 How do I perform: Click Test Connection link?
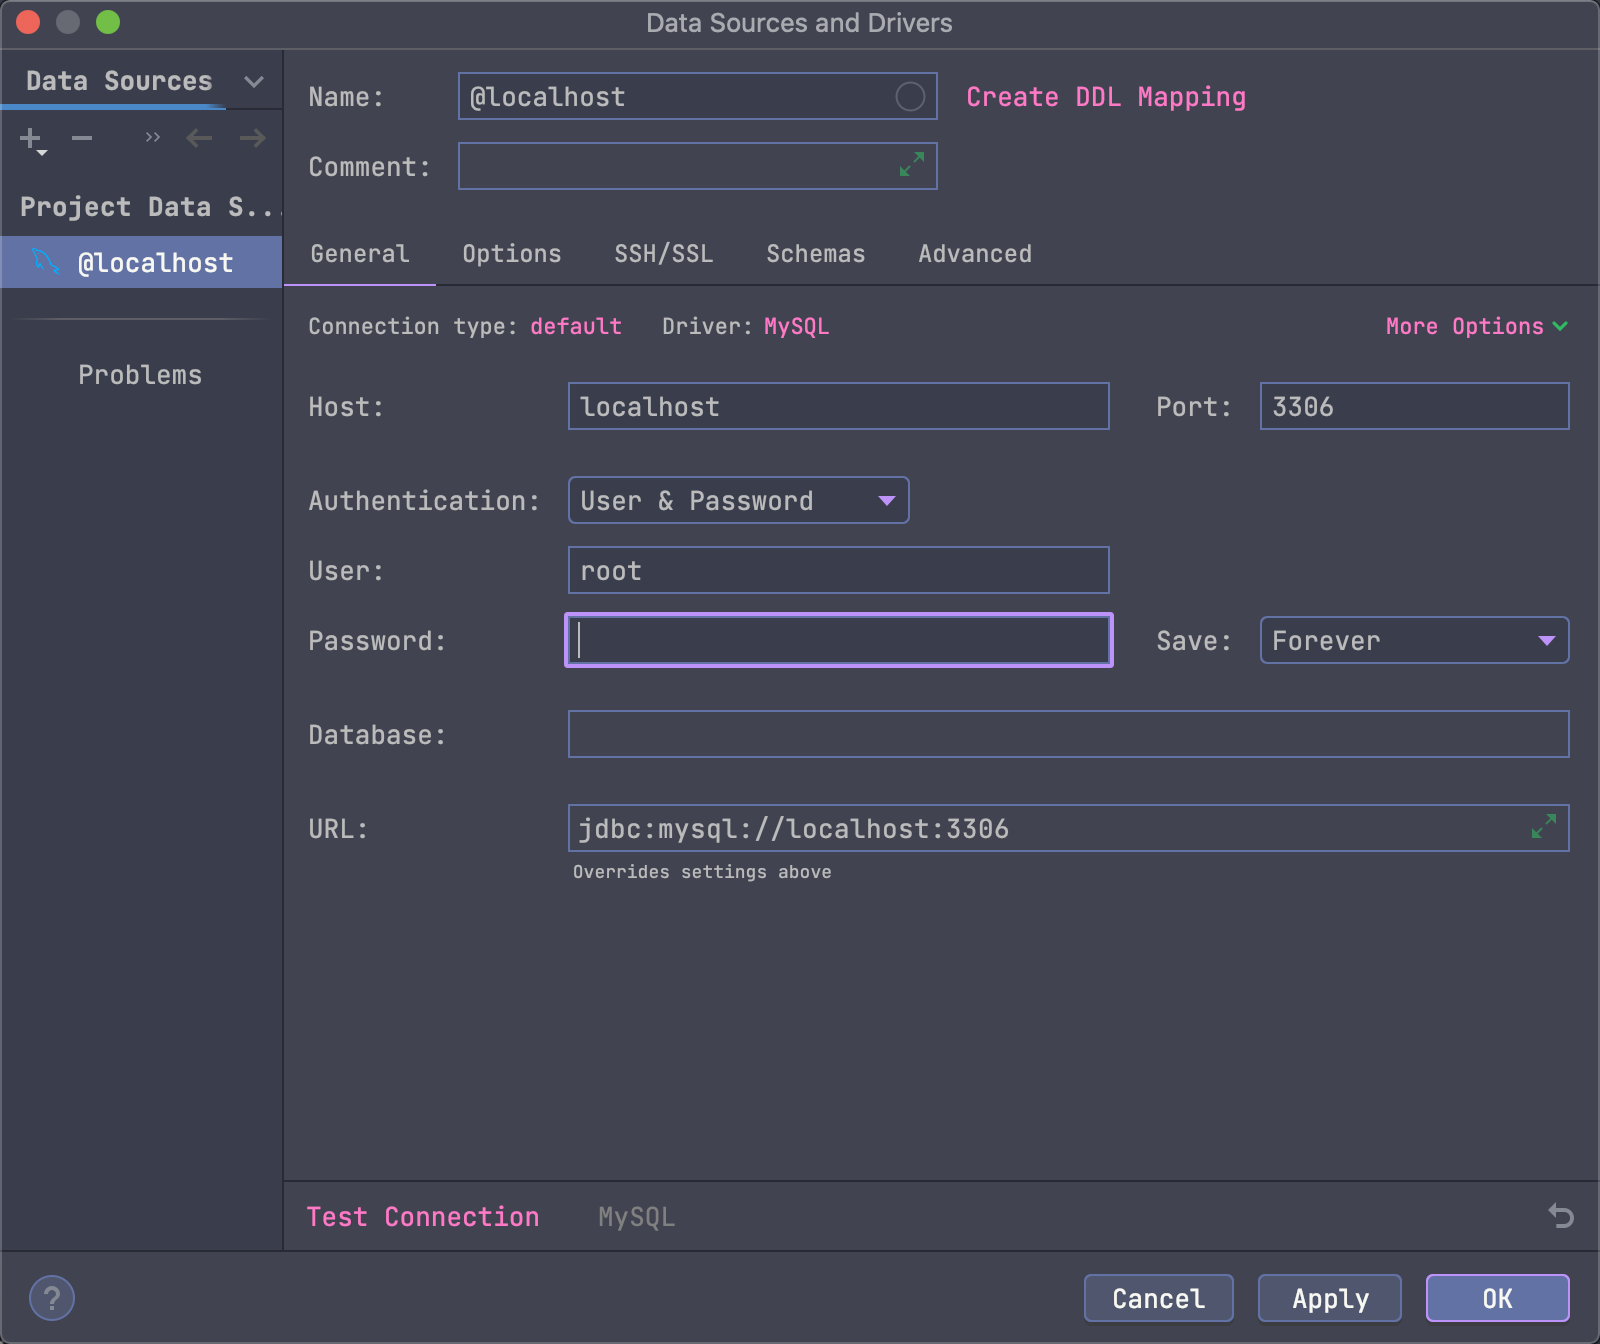coord(423,1216)
